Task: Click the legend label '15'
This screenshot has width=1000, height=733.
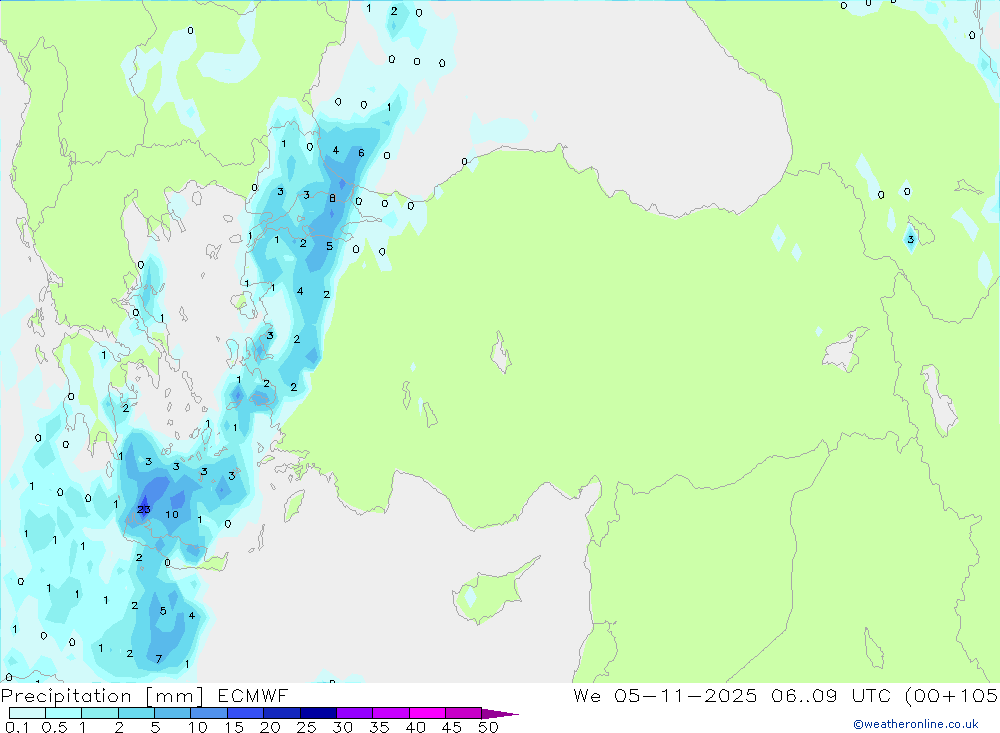Action: point(234,727)
